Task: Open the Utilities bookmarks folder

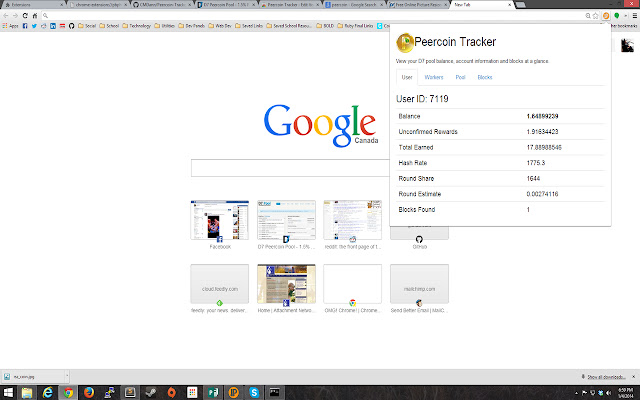Action: 165,26
